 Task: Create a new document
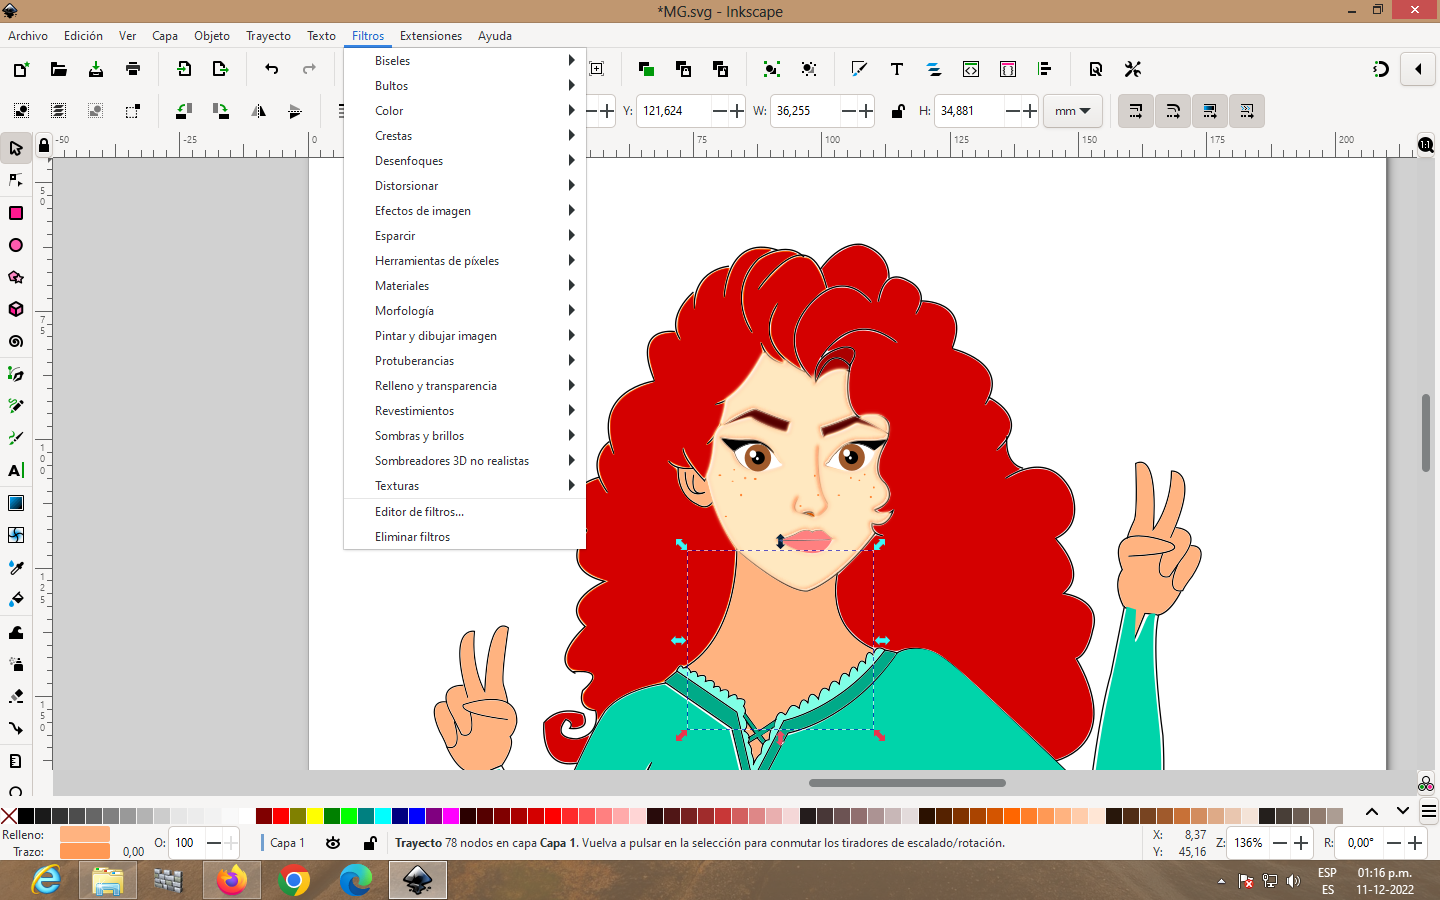point(21,69)
